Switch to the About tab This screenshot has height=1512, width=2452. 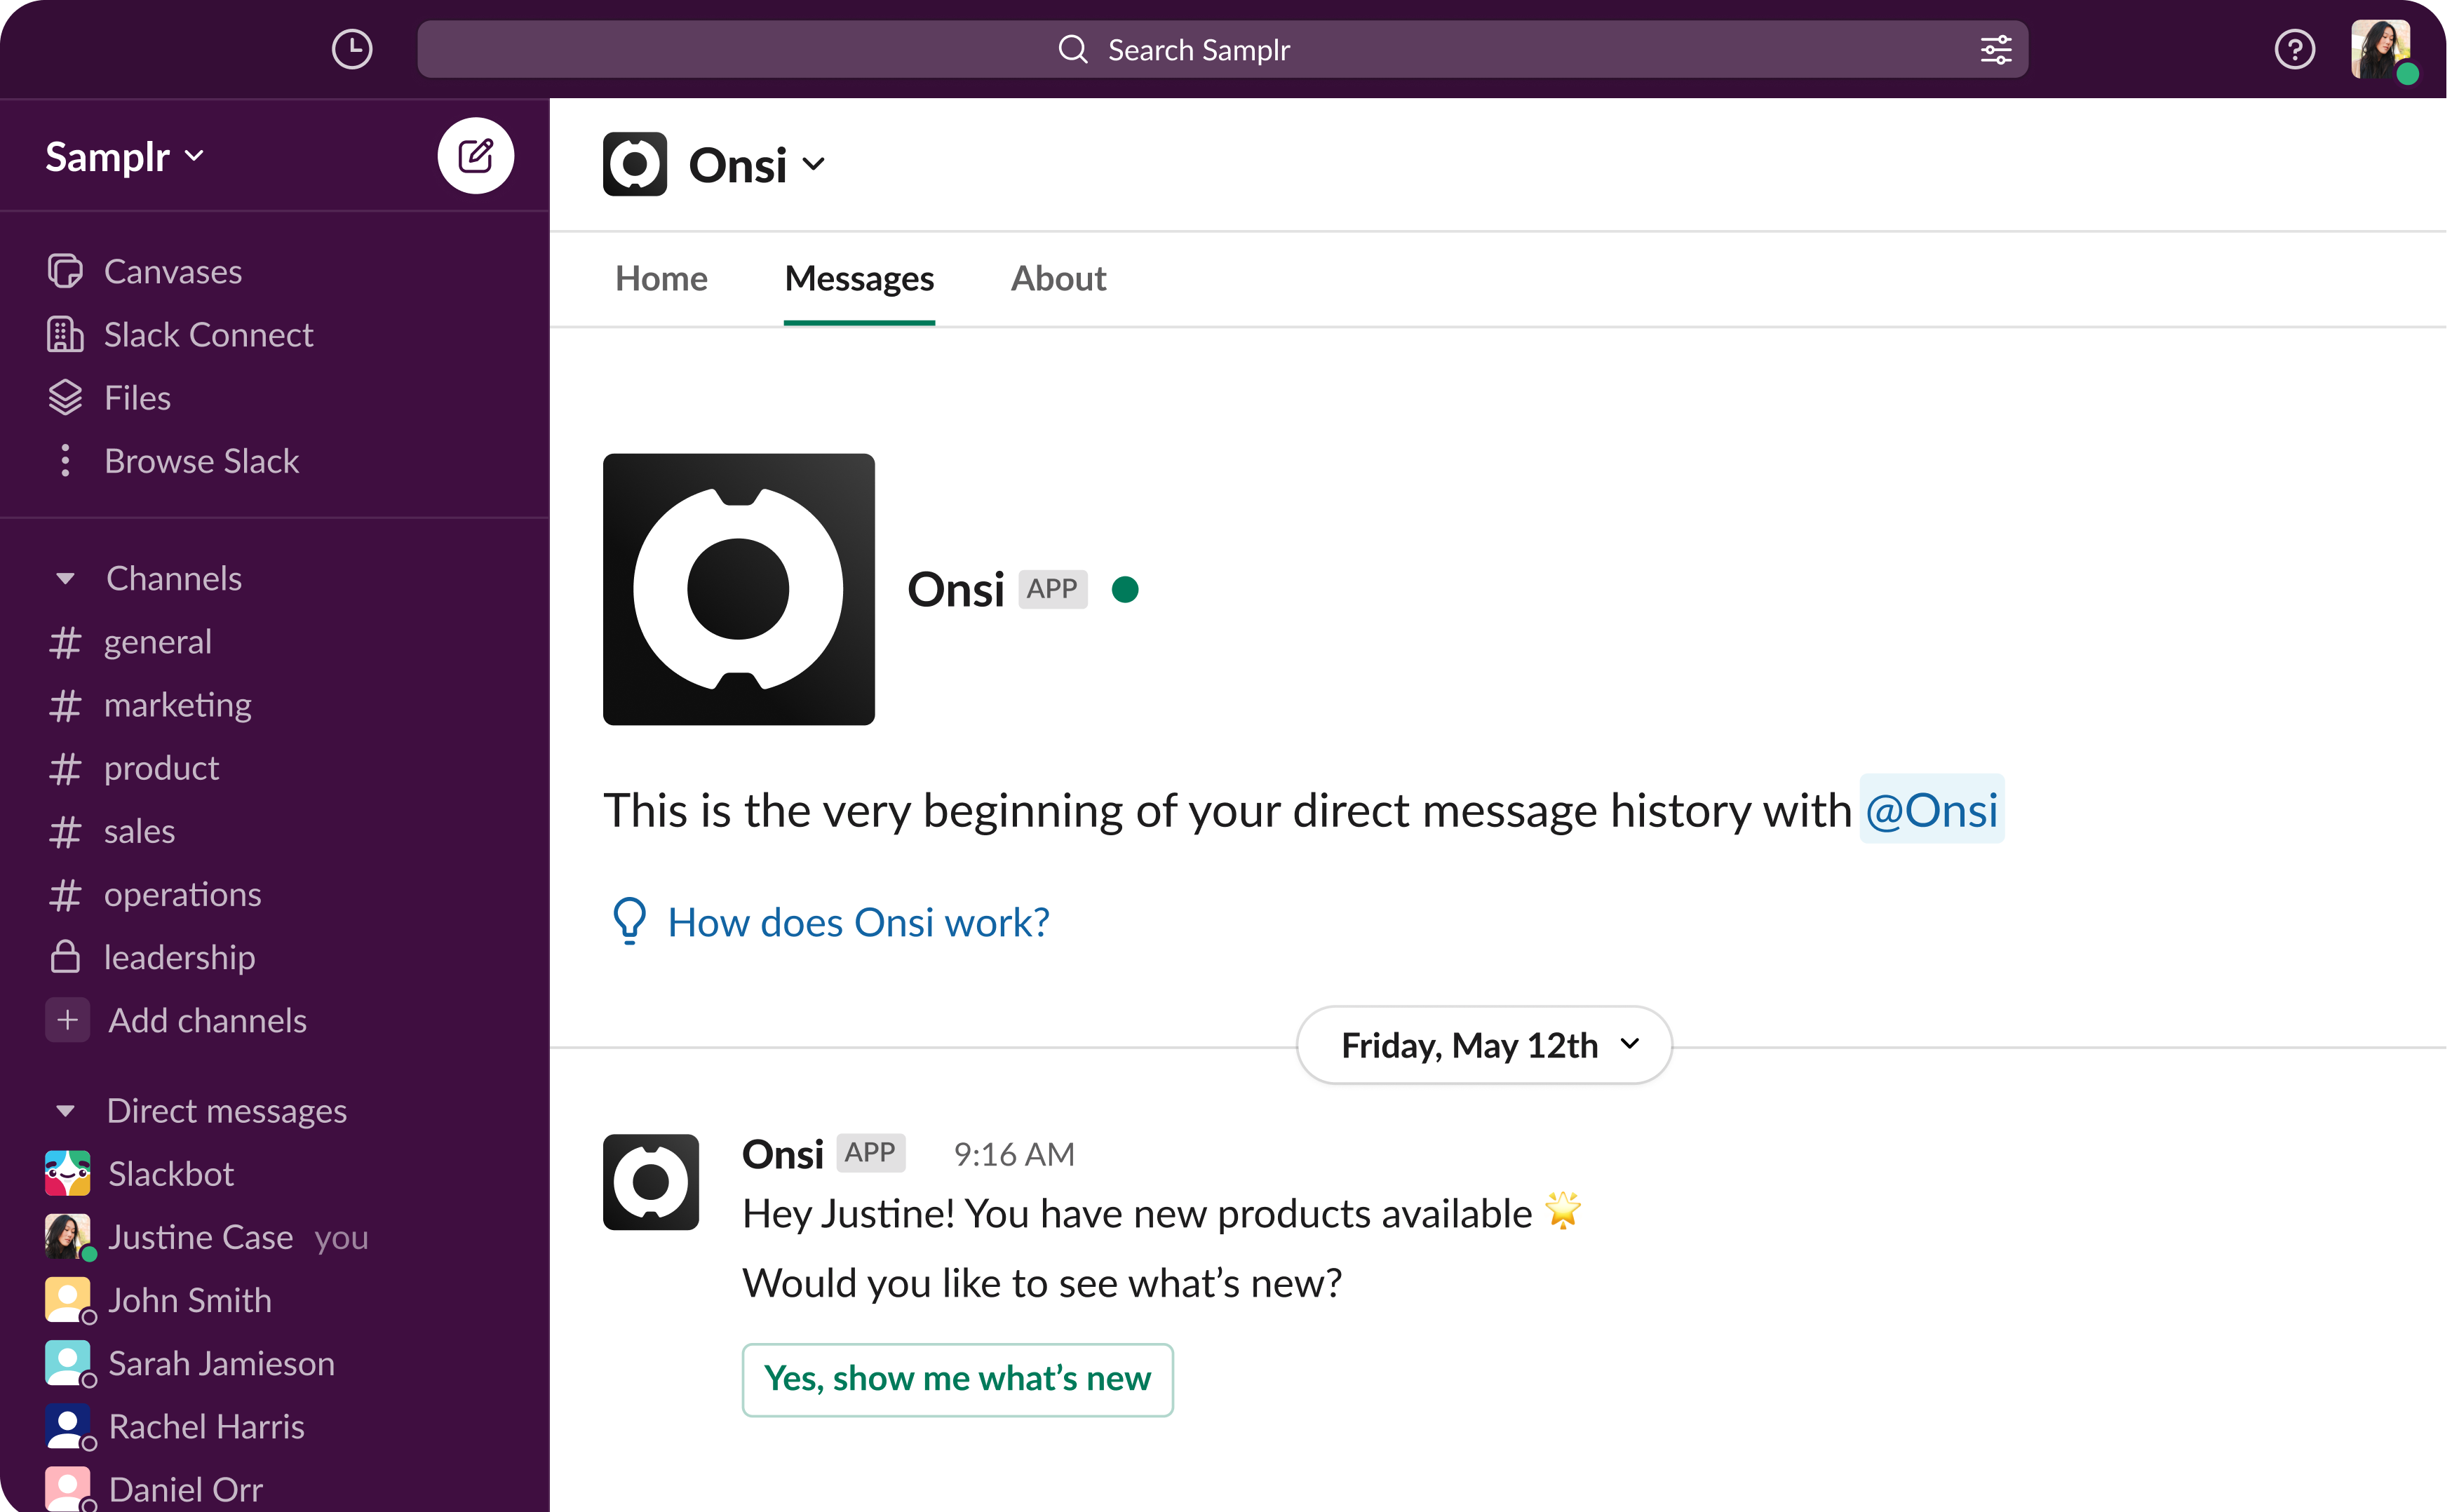[x=1058, y=278]
